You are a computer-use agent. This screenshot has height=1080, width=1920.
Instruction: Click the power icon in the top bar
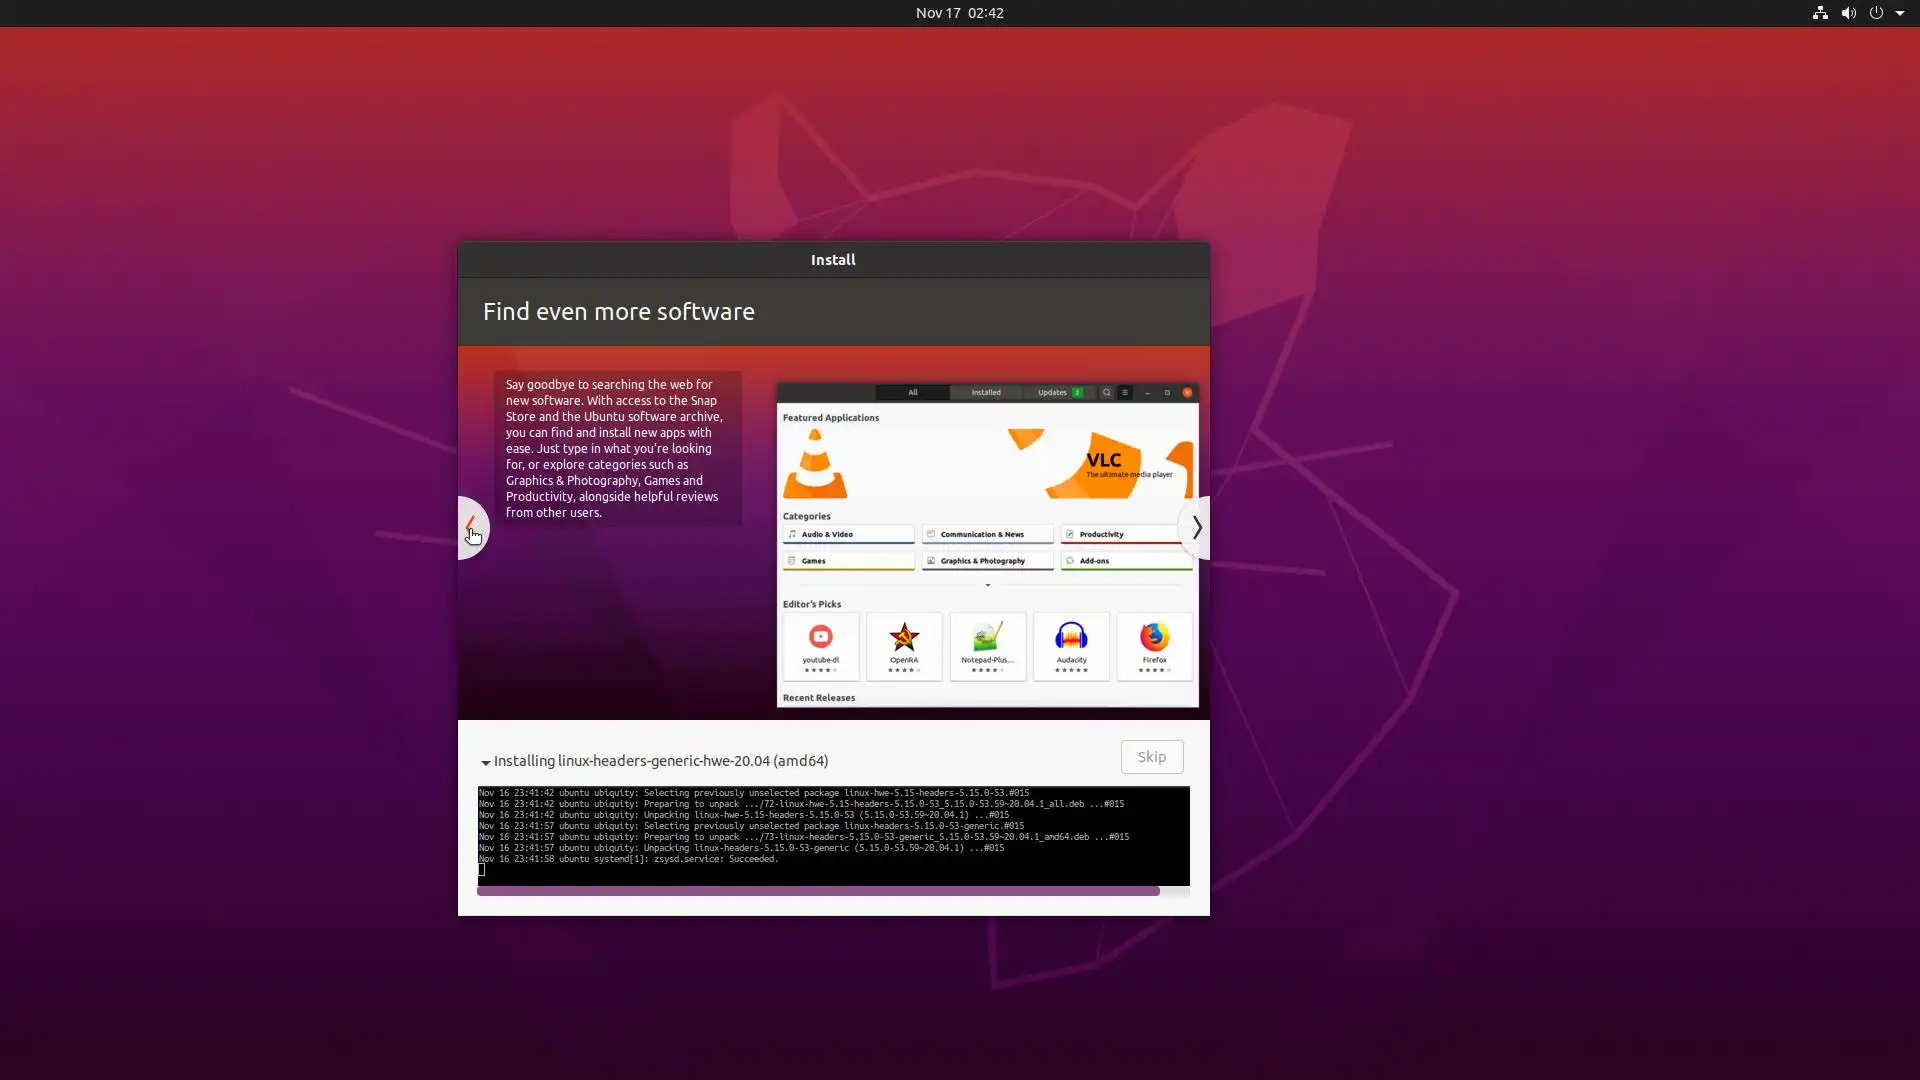pyautogui.click(x=1876, y=13)
